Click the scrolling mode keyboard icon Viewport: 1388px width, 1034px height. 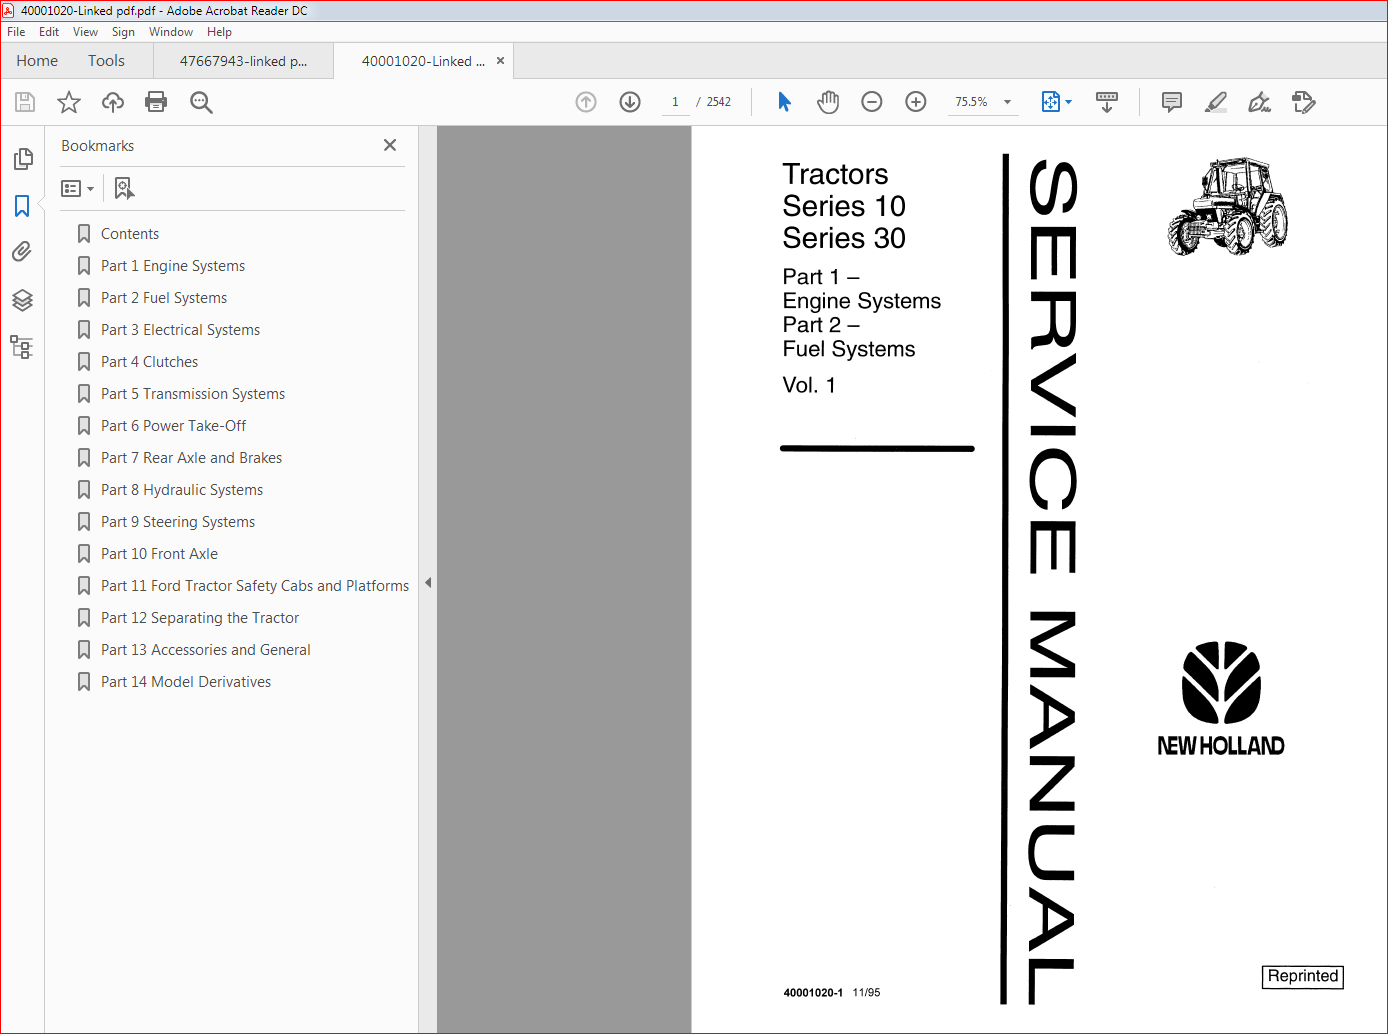click(x=1107, y=102)
